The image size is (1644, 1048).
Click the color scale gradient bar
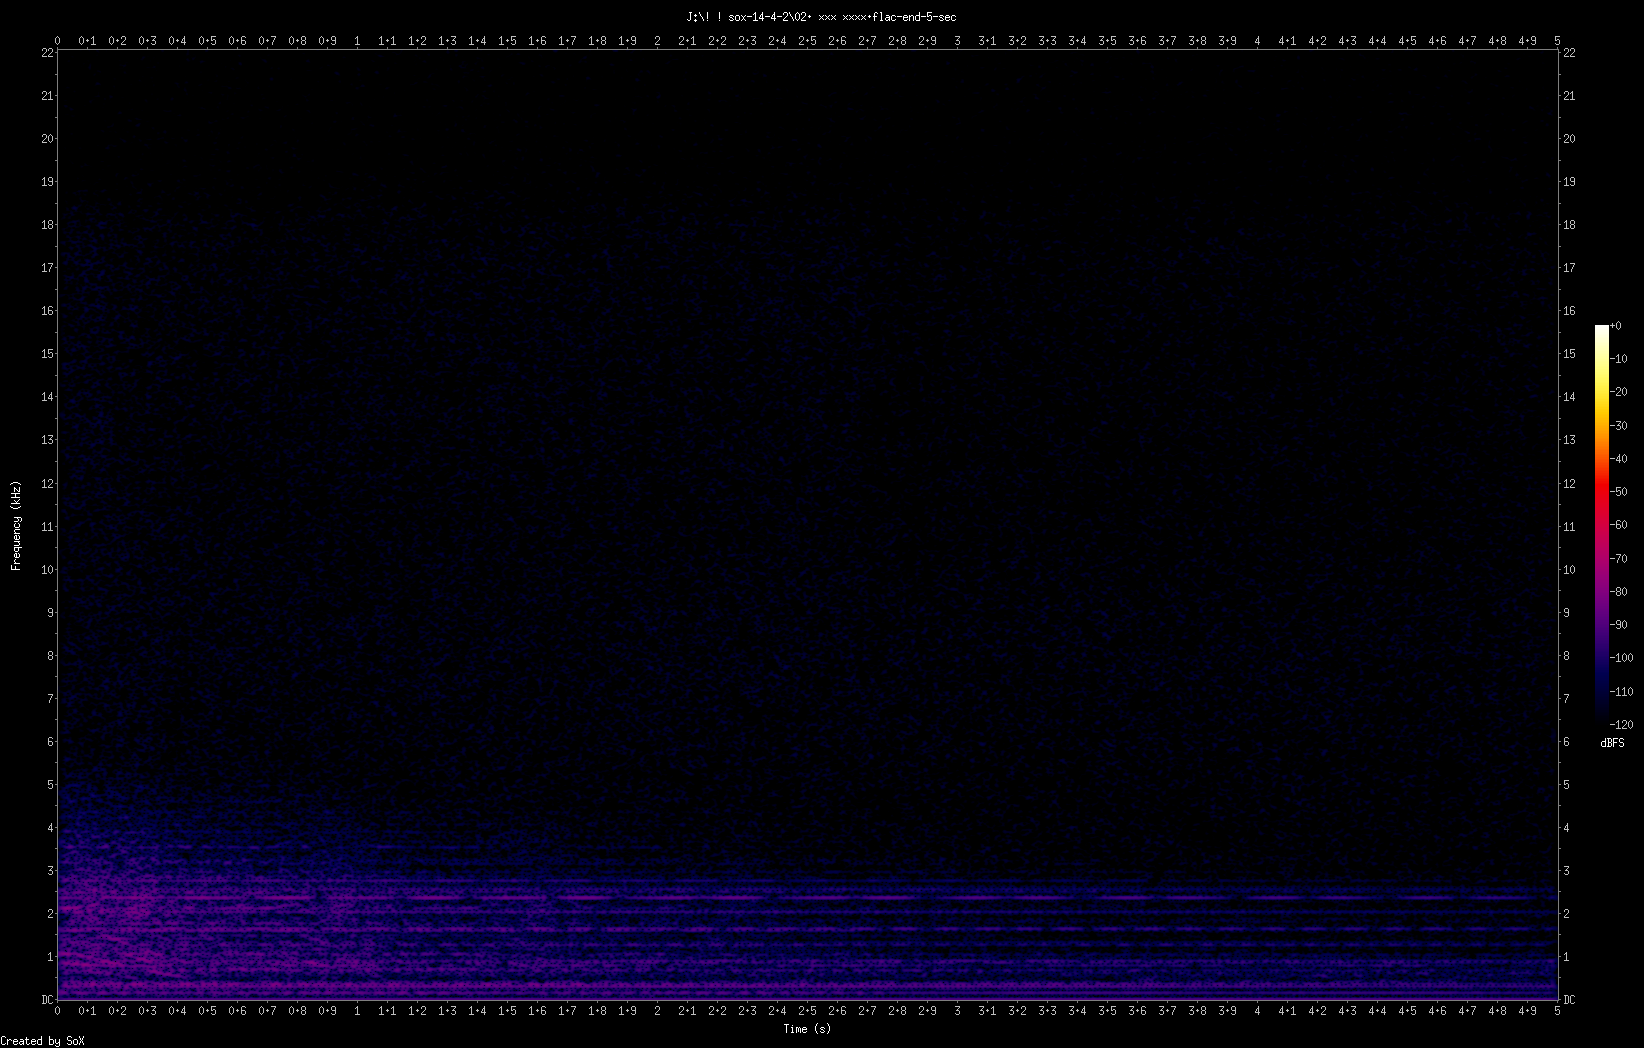pos(1602,524)
